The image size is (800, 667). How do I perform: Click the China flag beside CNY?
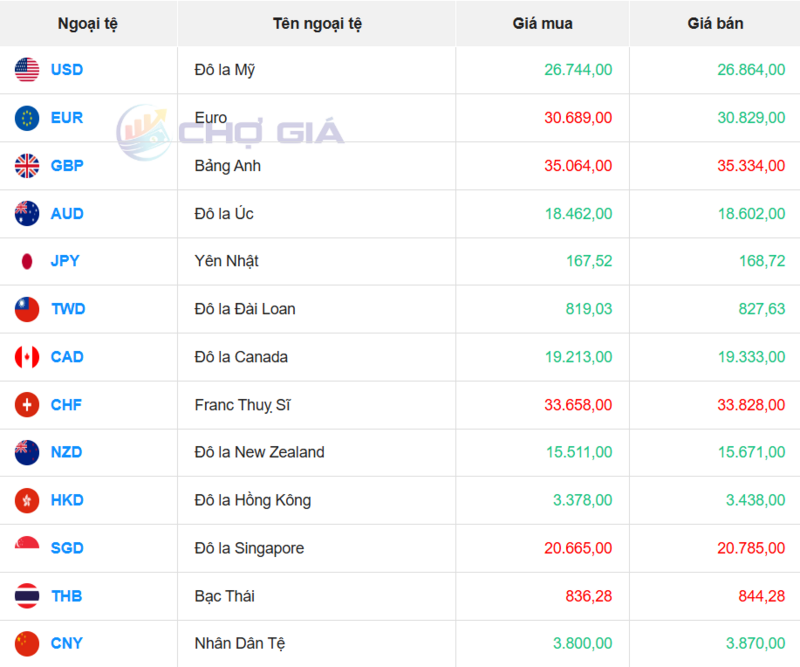[x=27, y=643]
